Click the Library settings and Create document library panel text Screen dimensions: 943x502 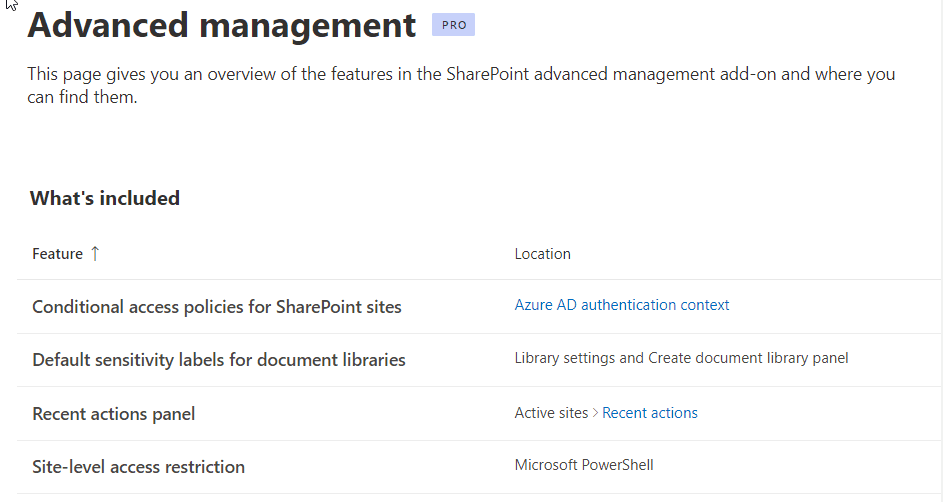click(681, 358)
